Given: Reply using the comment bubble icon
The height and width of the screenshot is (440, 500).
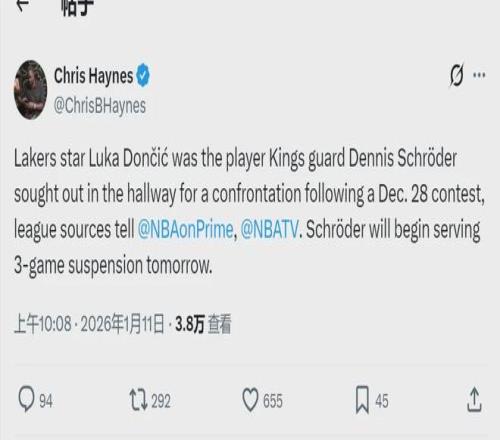Looking at the screenshot, I should tap(26, 399).
